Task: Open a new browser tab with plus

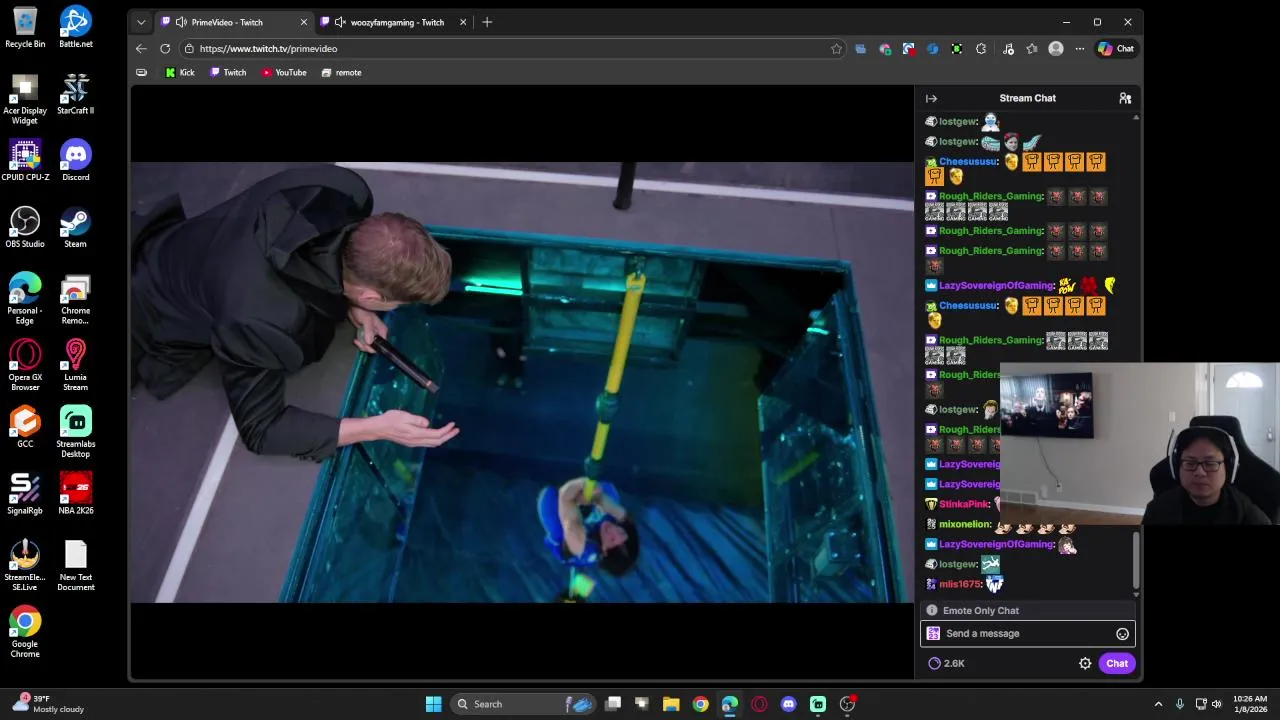Action: [487, 22]
